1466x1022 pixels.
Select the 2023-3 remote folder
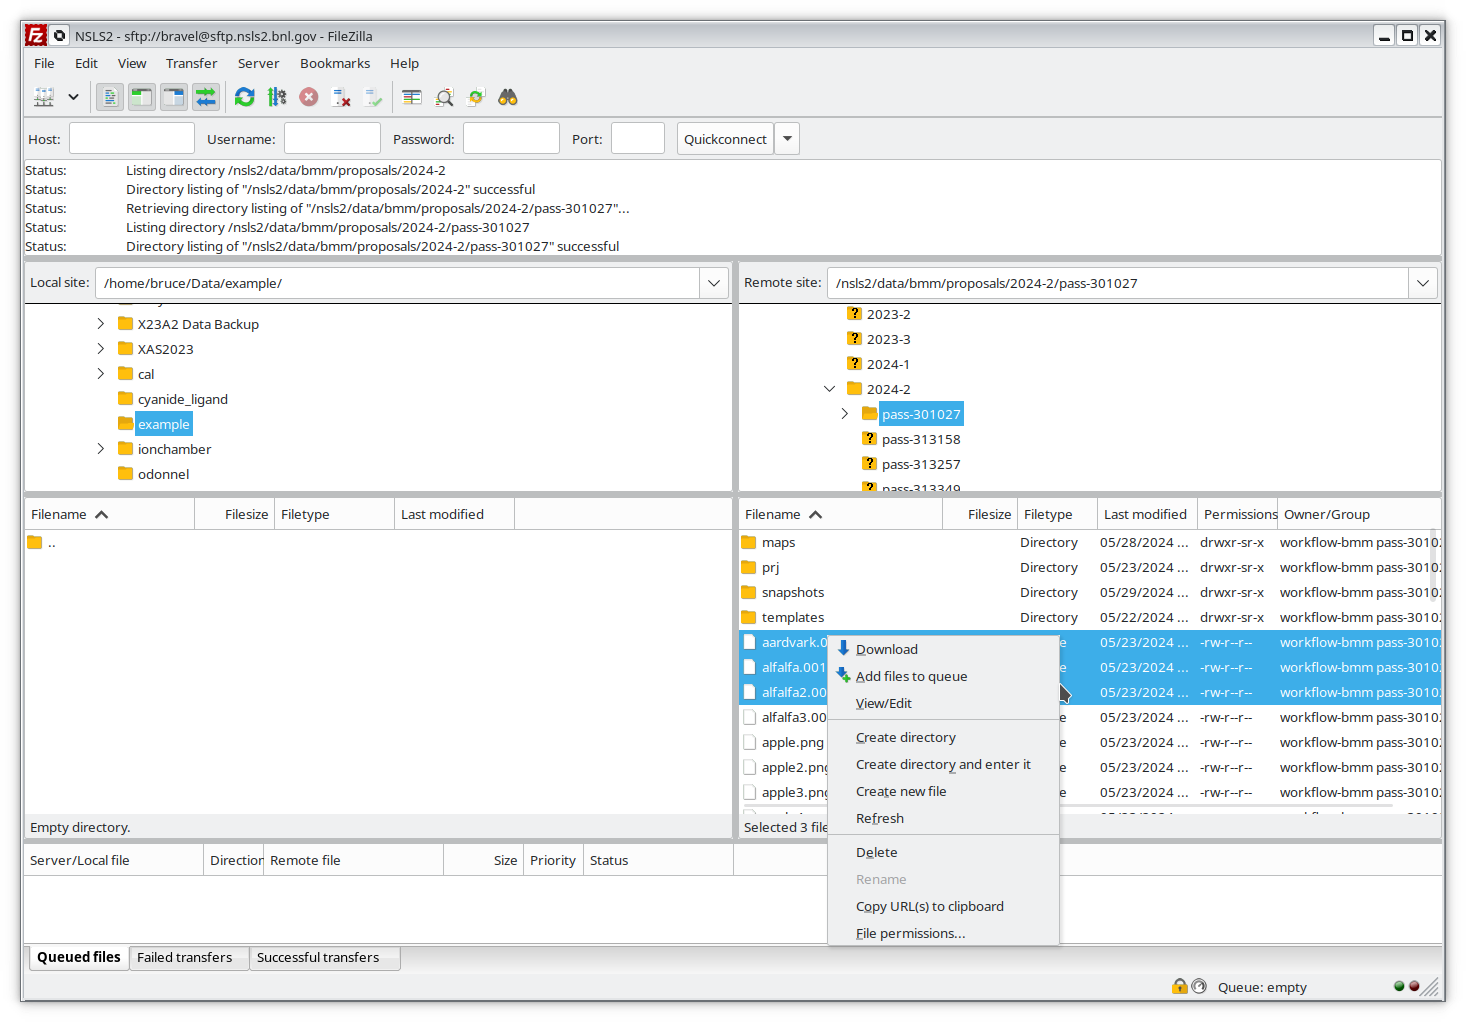click(x=888, y=339)
